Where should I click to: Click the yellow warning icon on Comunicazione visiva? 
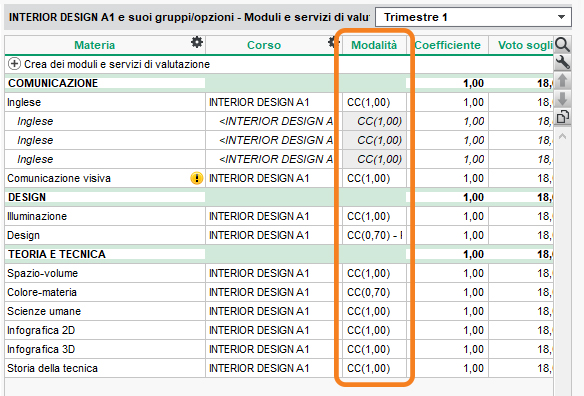[197, 178]
